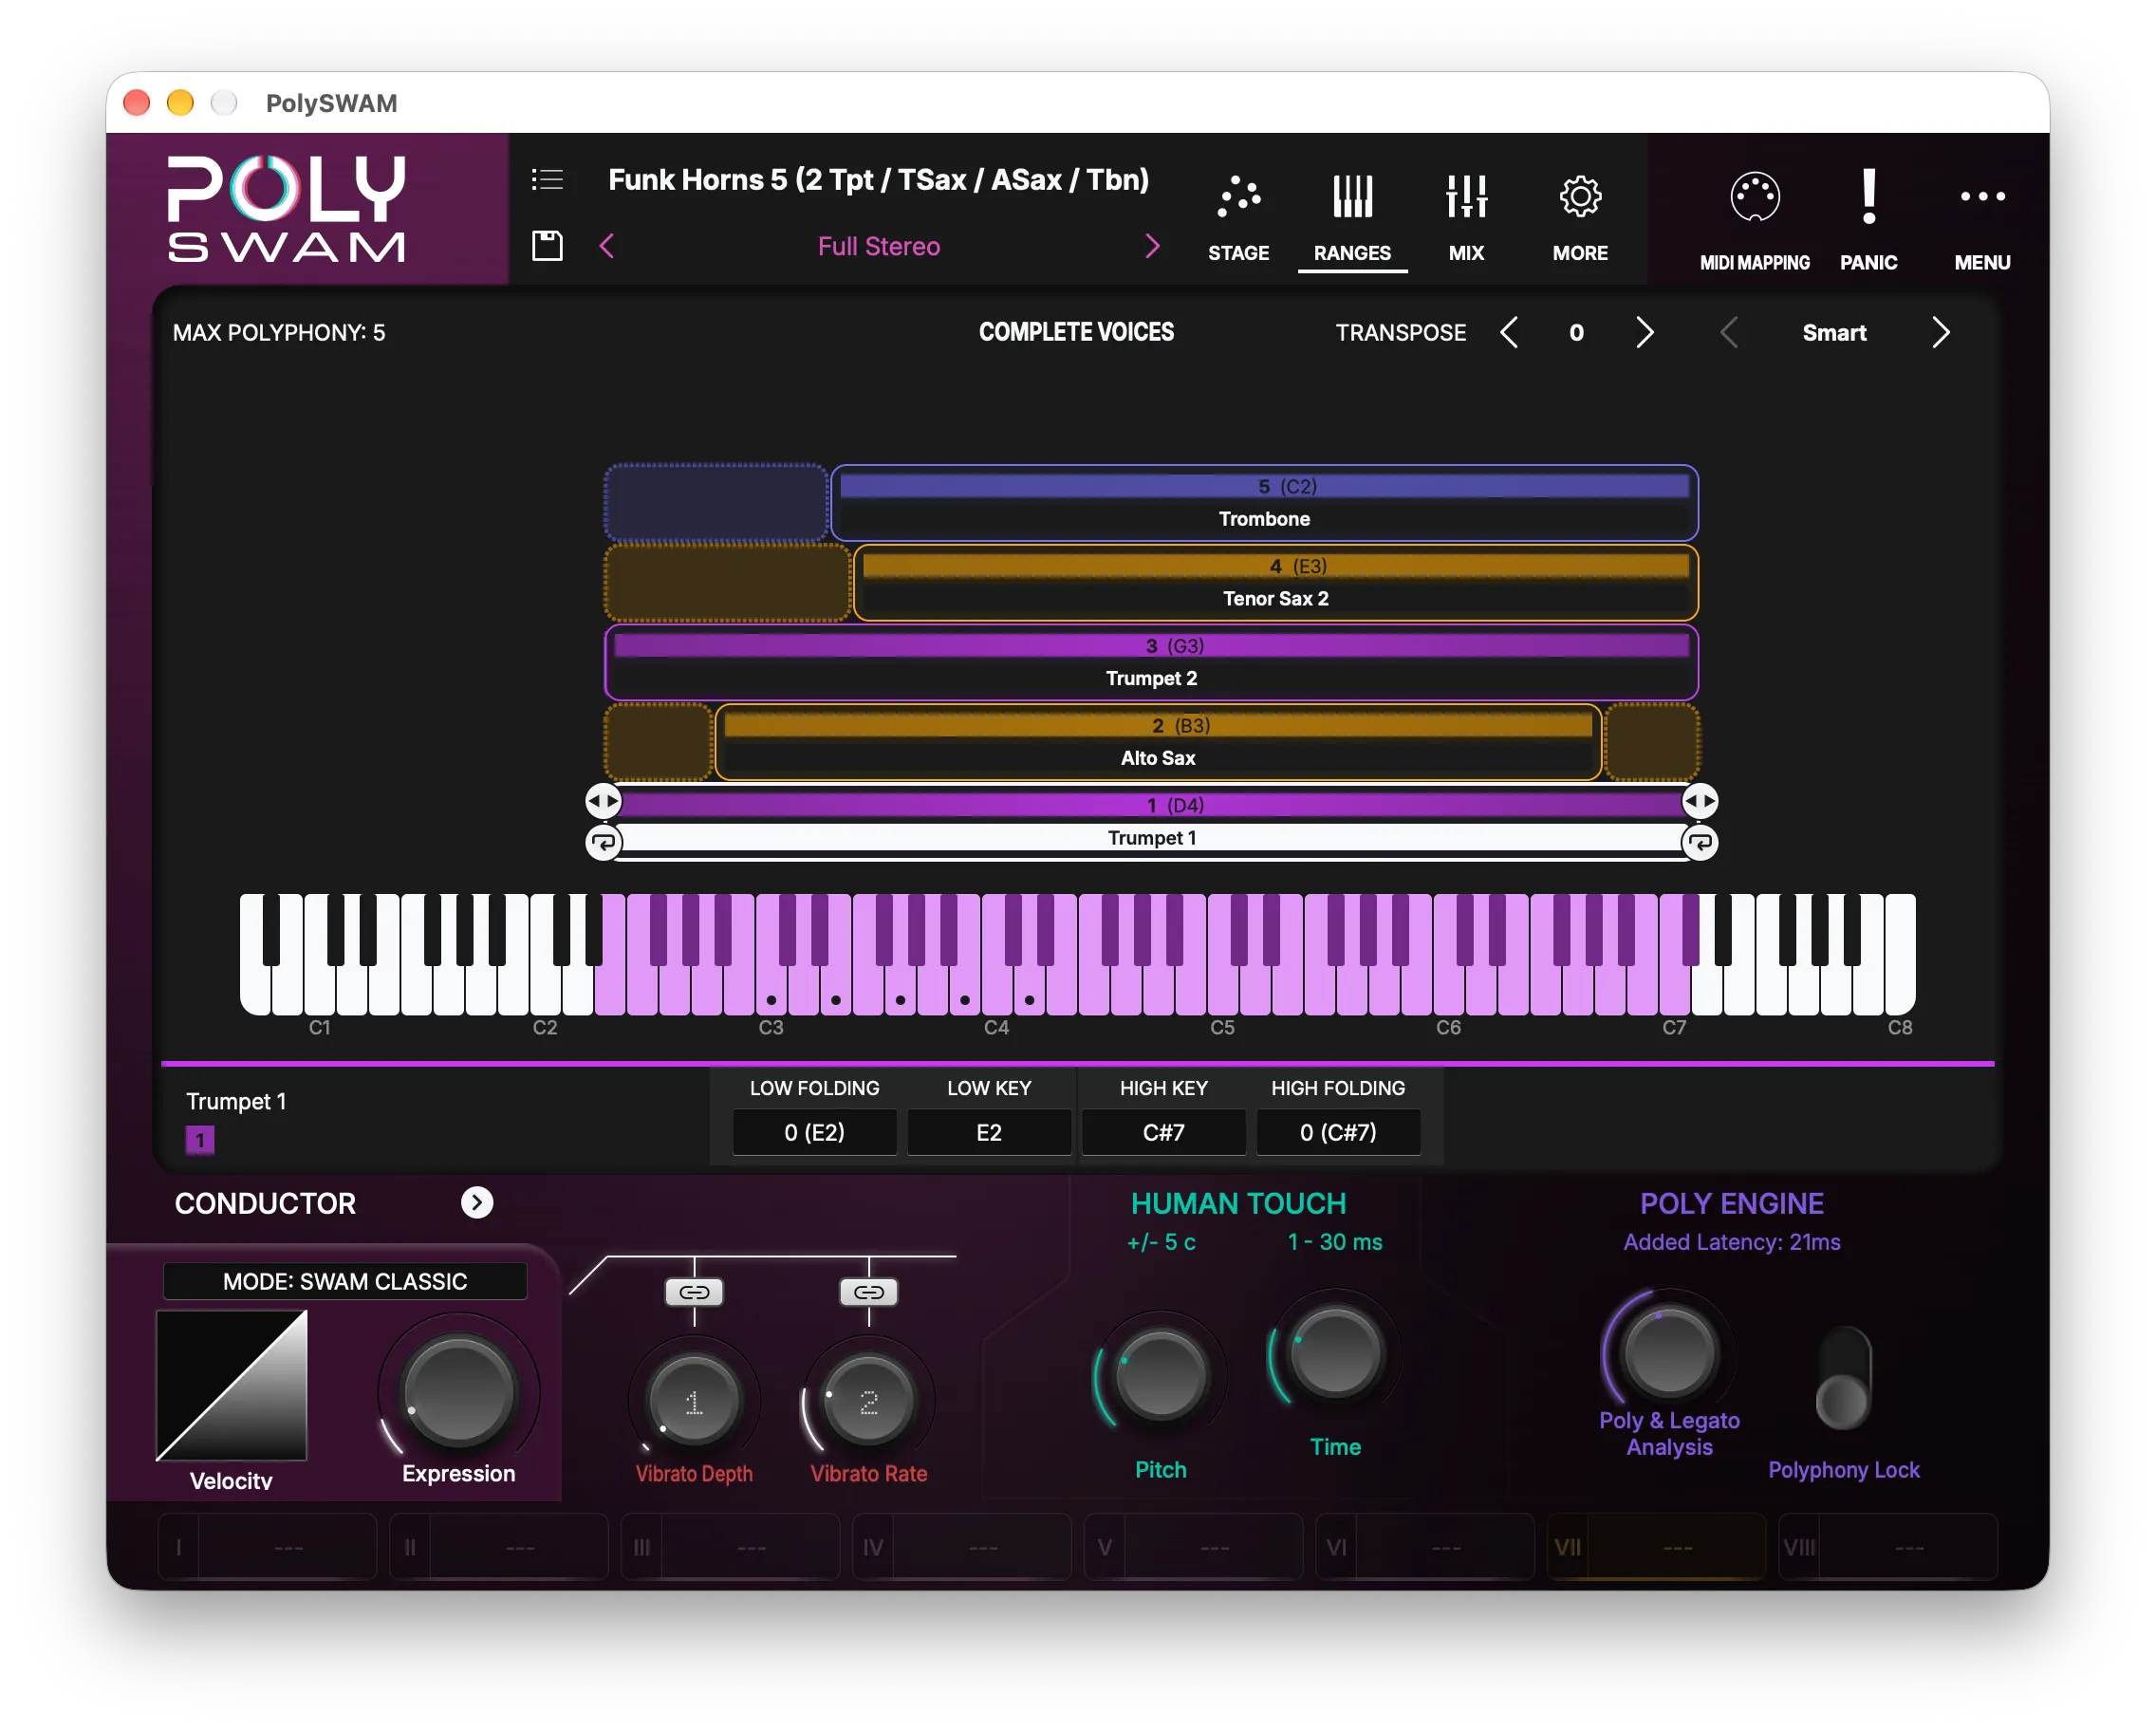This screenshot has width=2156, height=1731.
Task: Flip the Polyphony Lock switch
Action: click(x=1844, y=1379)
